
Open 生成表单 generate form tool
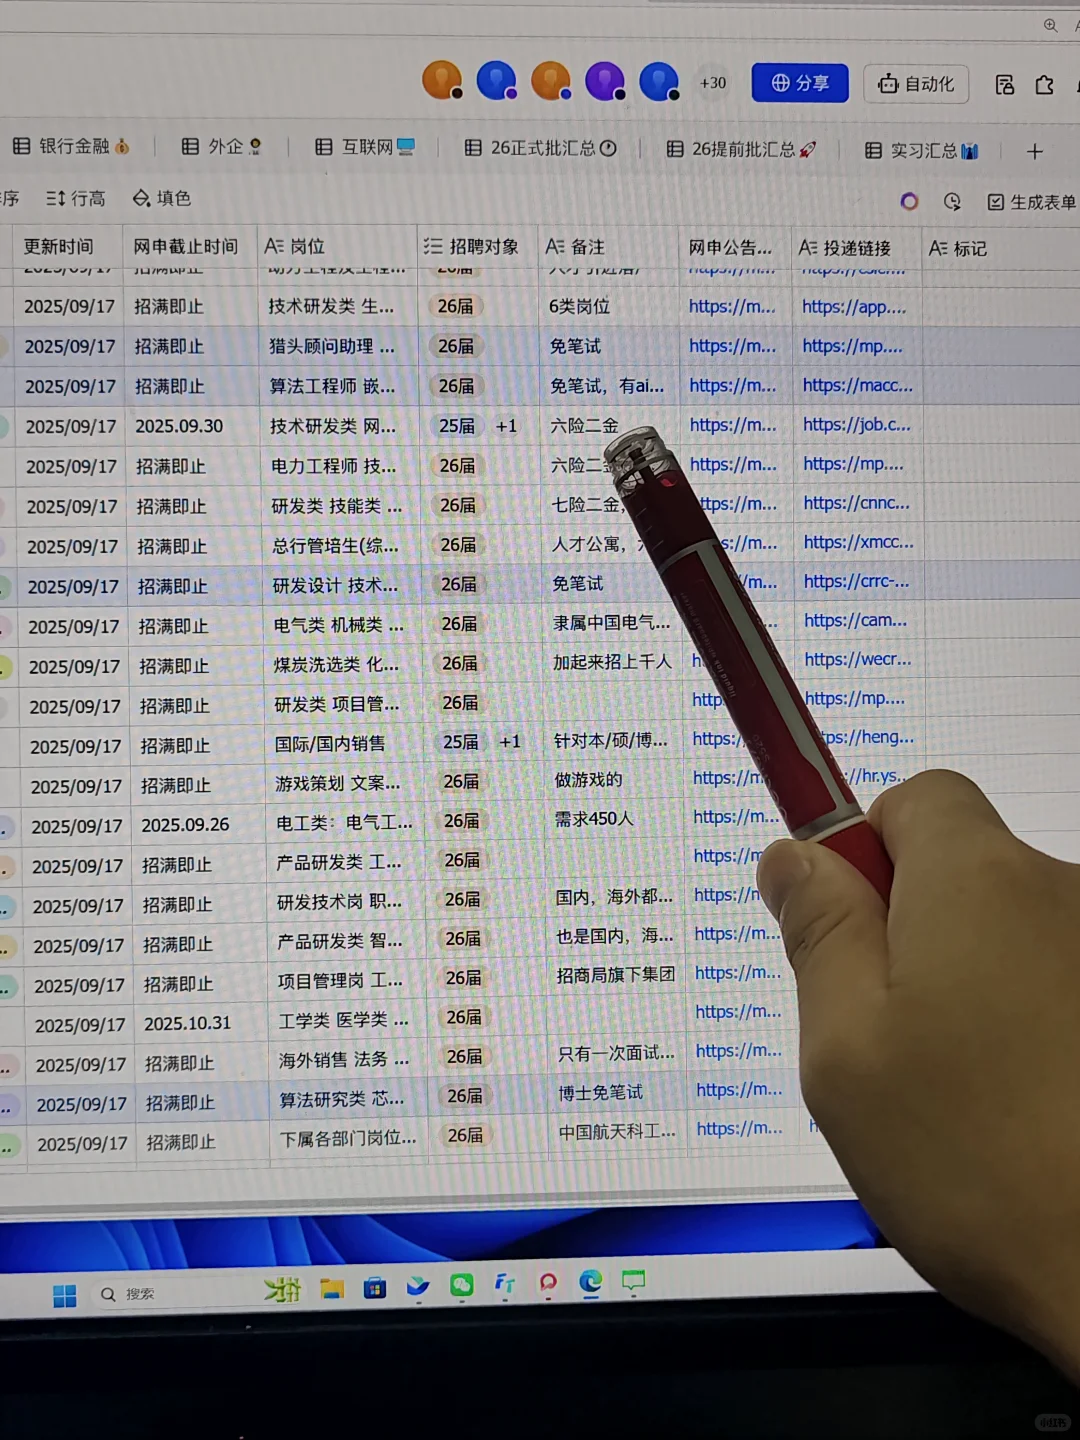1032,201
